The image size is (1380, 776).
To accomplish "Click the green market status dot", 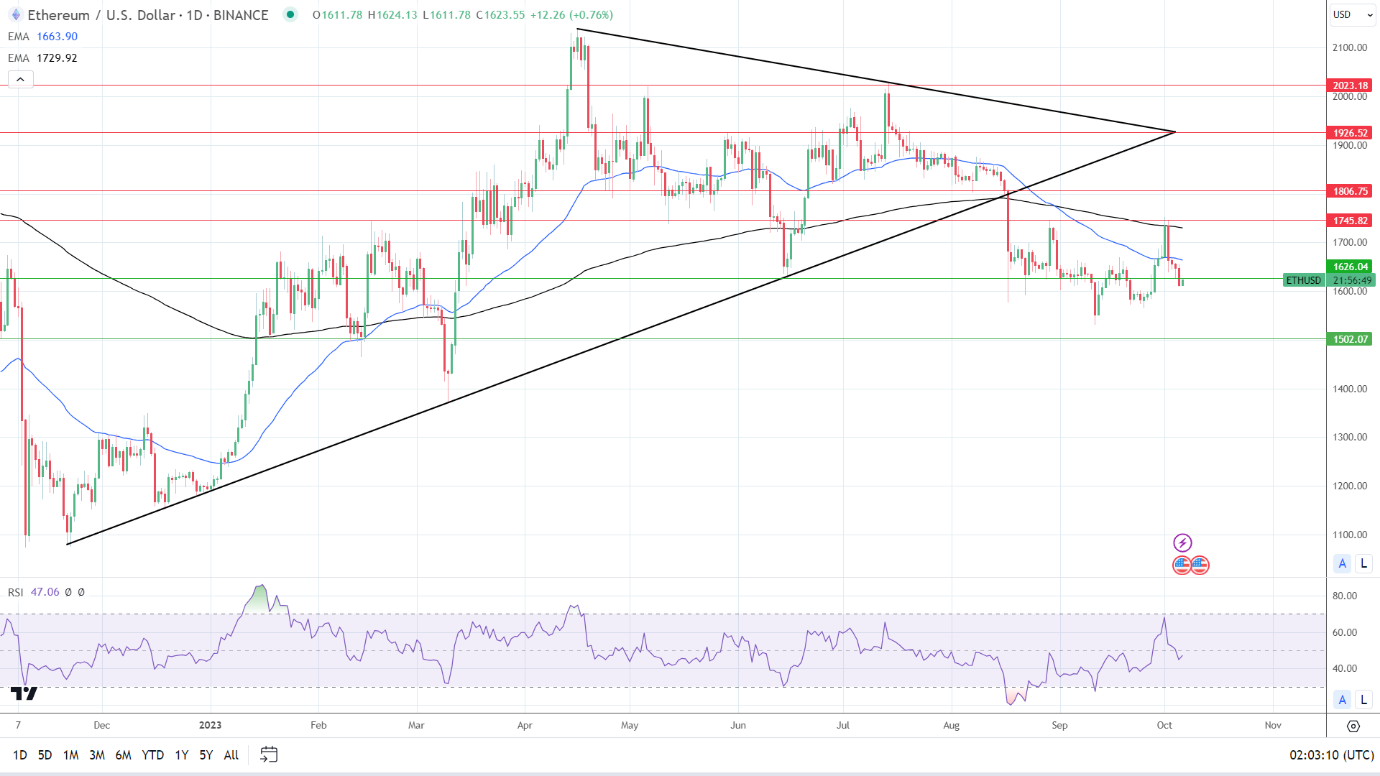I will click(x=290, y=15).
